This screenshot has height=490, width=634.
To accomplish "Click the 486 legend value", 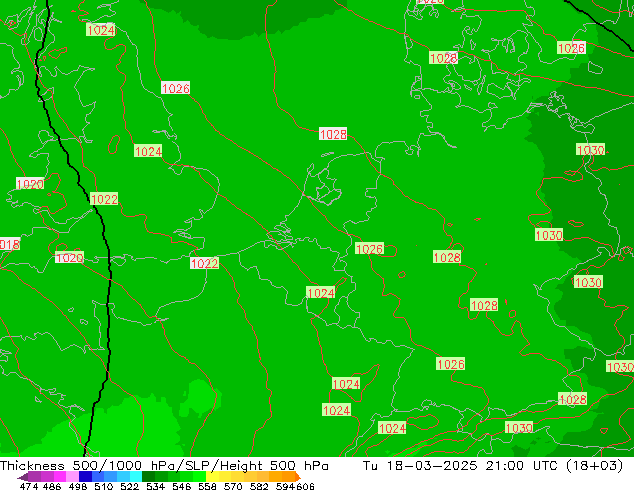I will coord(51,486).
